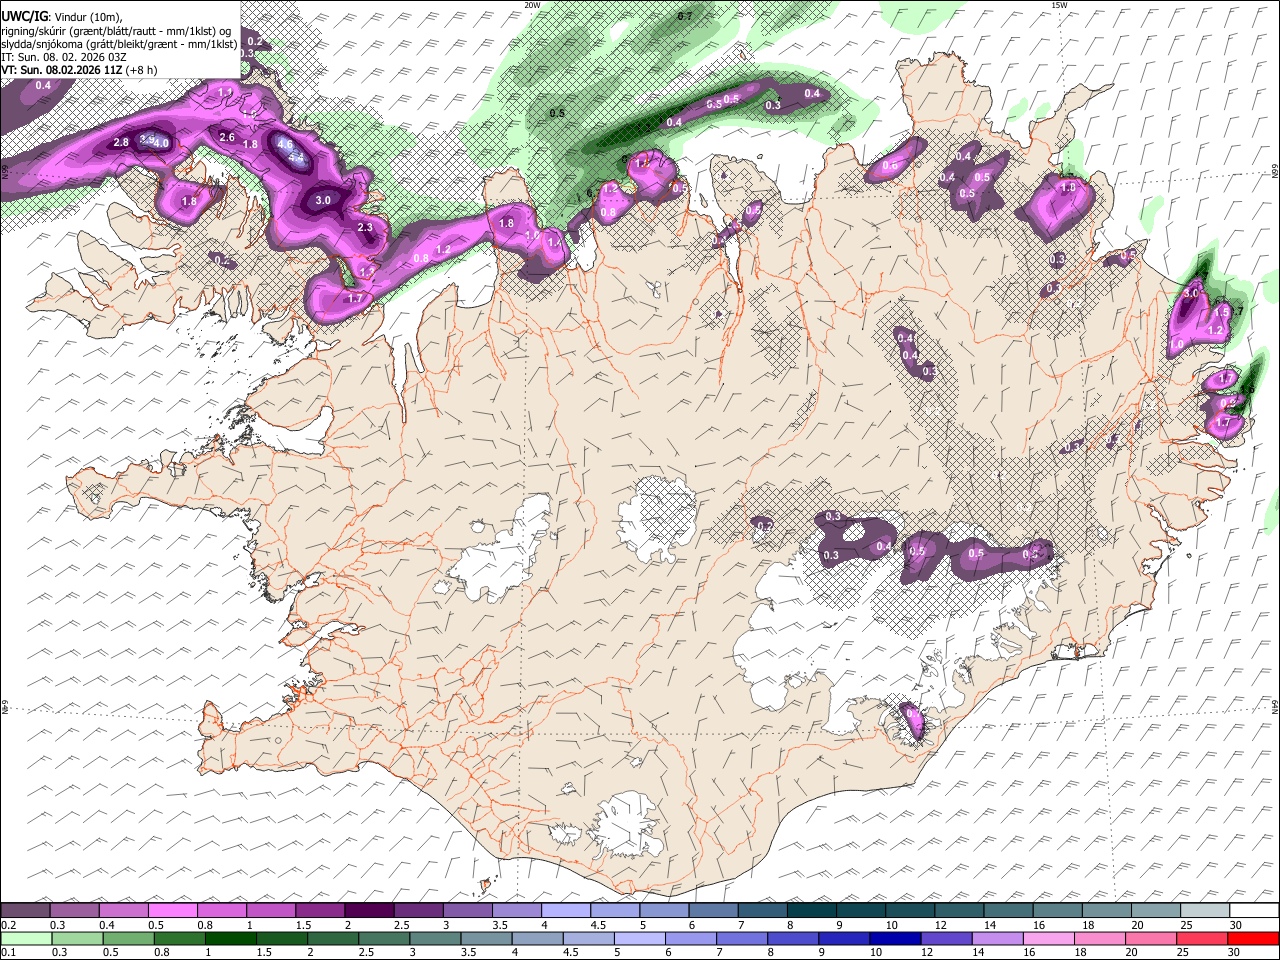Viewport: 1280px width, 960px height.
Task: Click the 2.8 precipitation value label
Action: (121, 143)
